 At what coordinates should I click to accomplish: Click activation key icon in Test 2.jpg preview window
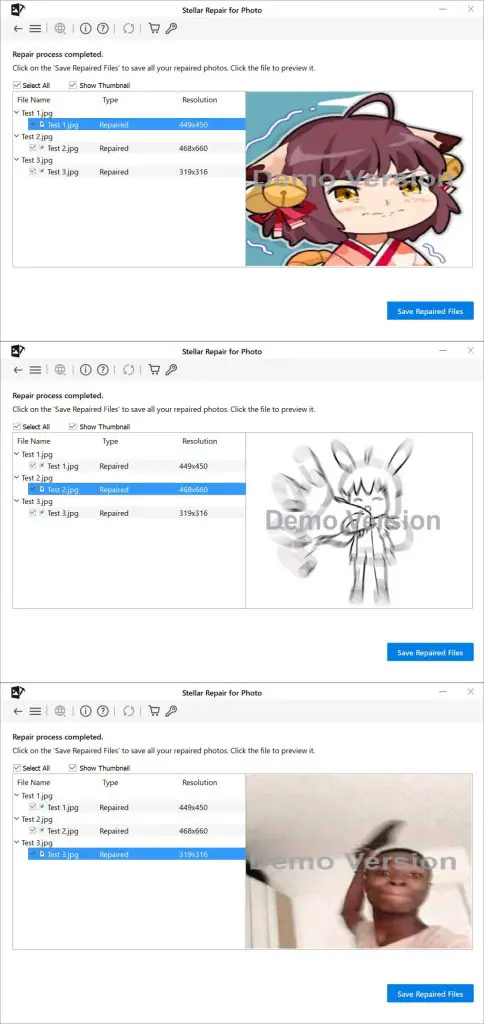pos(171,369)
